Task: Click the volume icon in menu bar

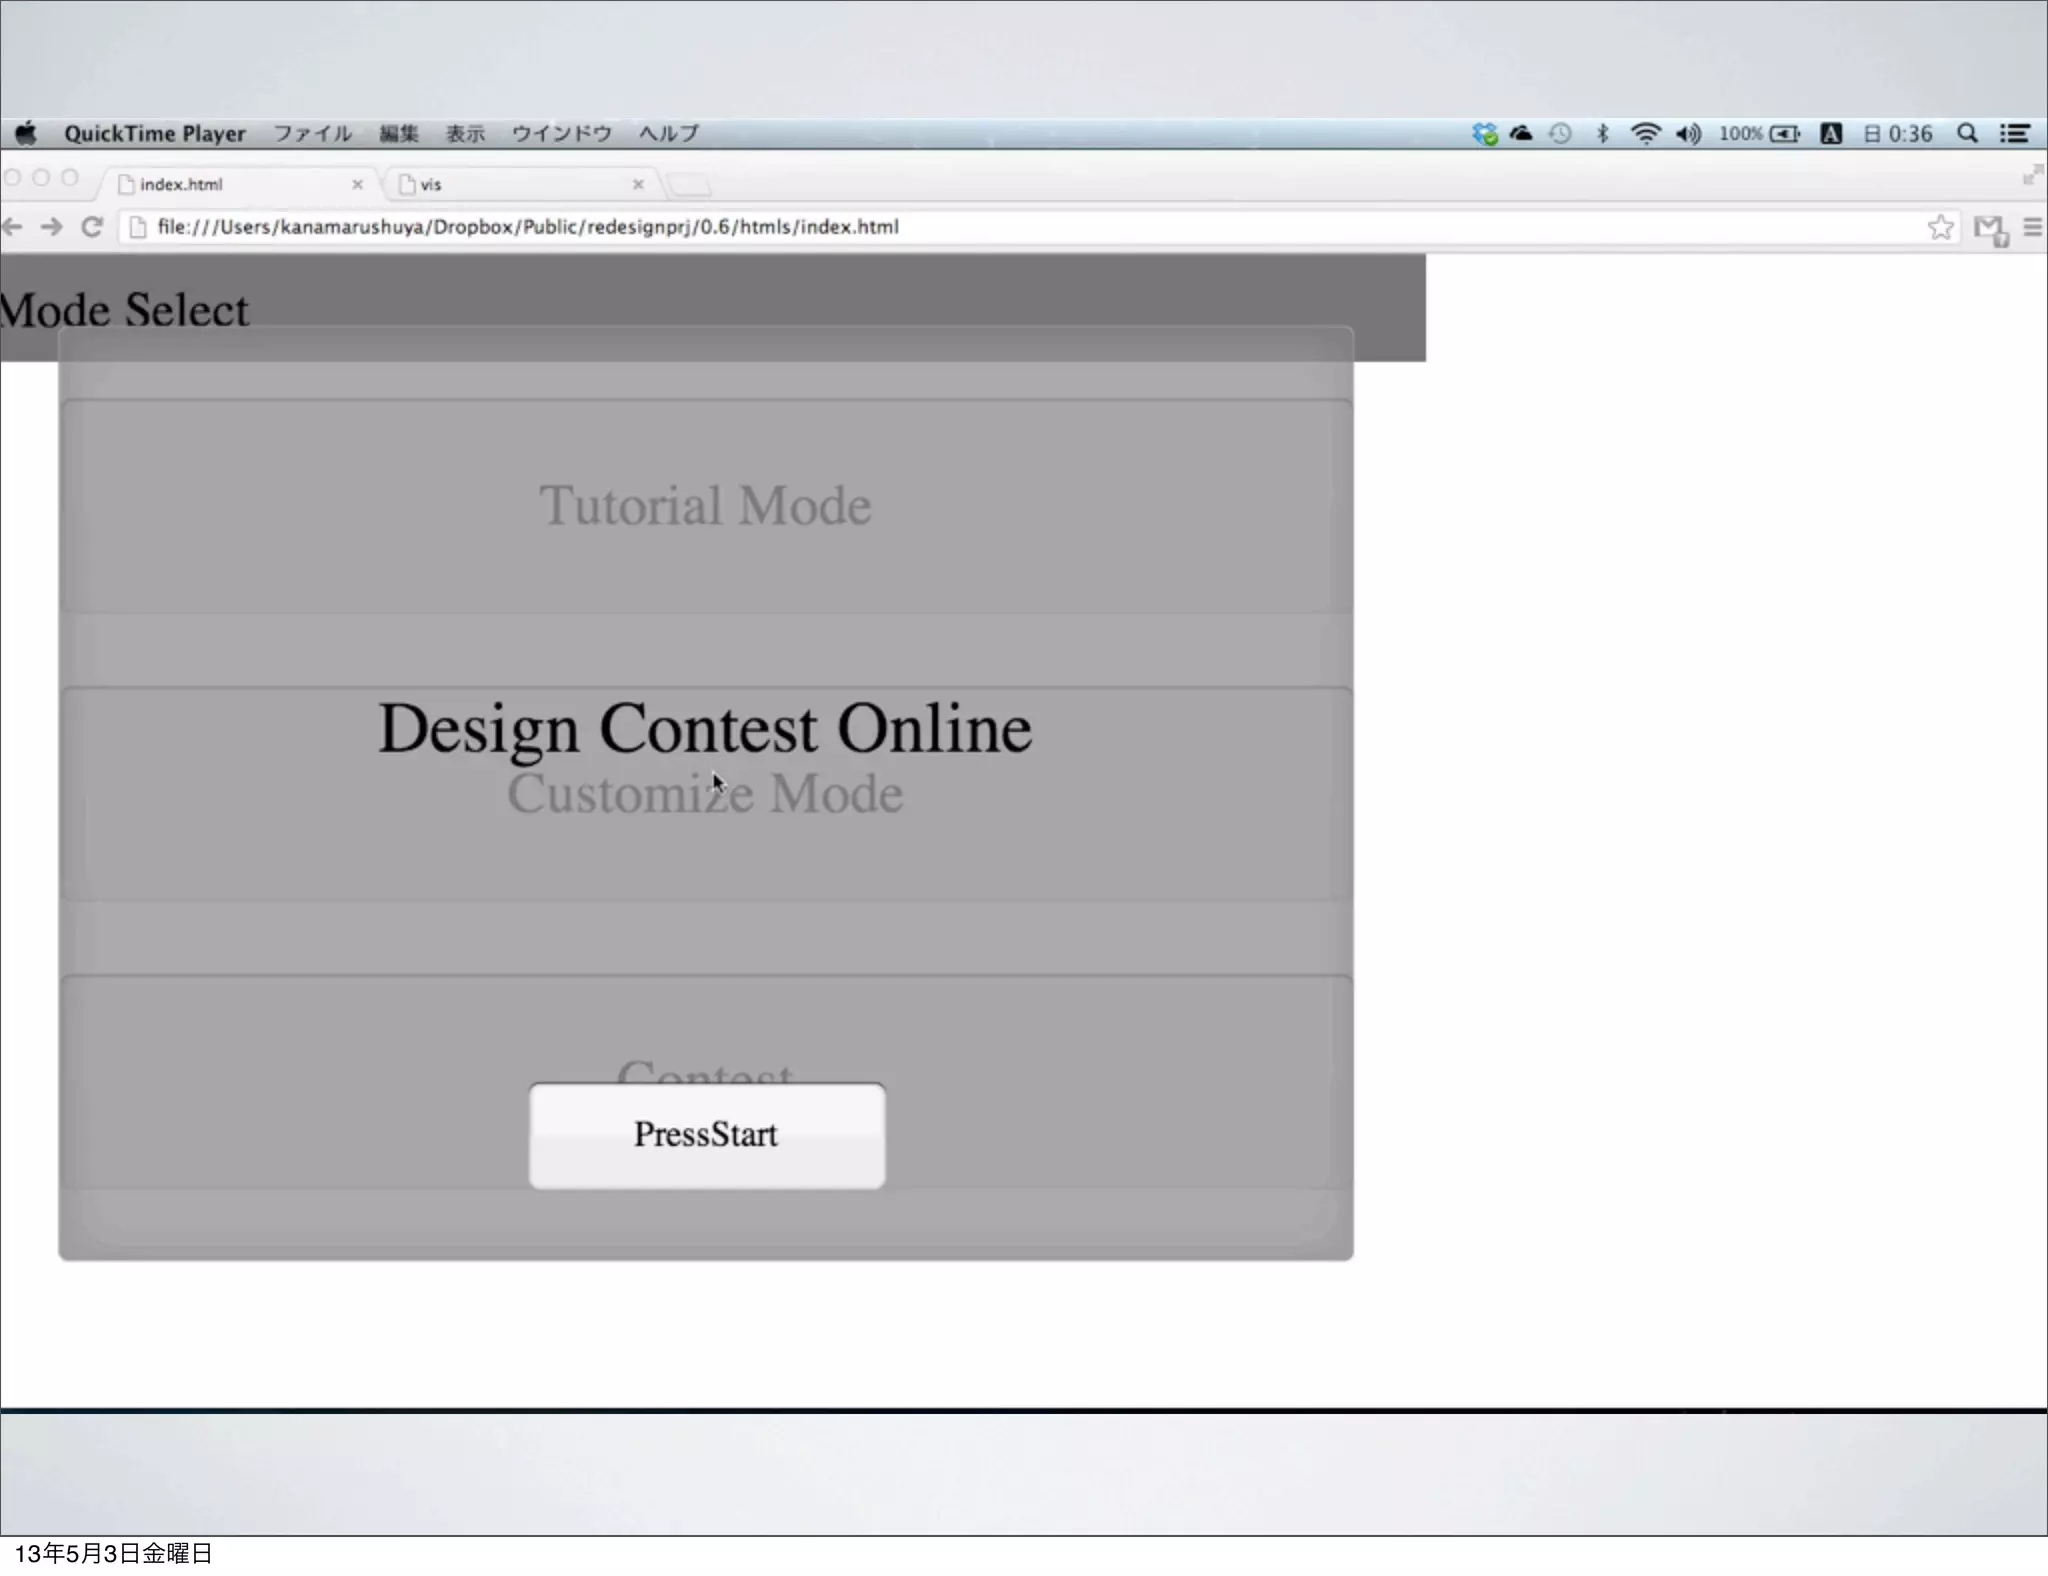Action: (x=1688, y=133)
